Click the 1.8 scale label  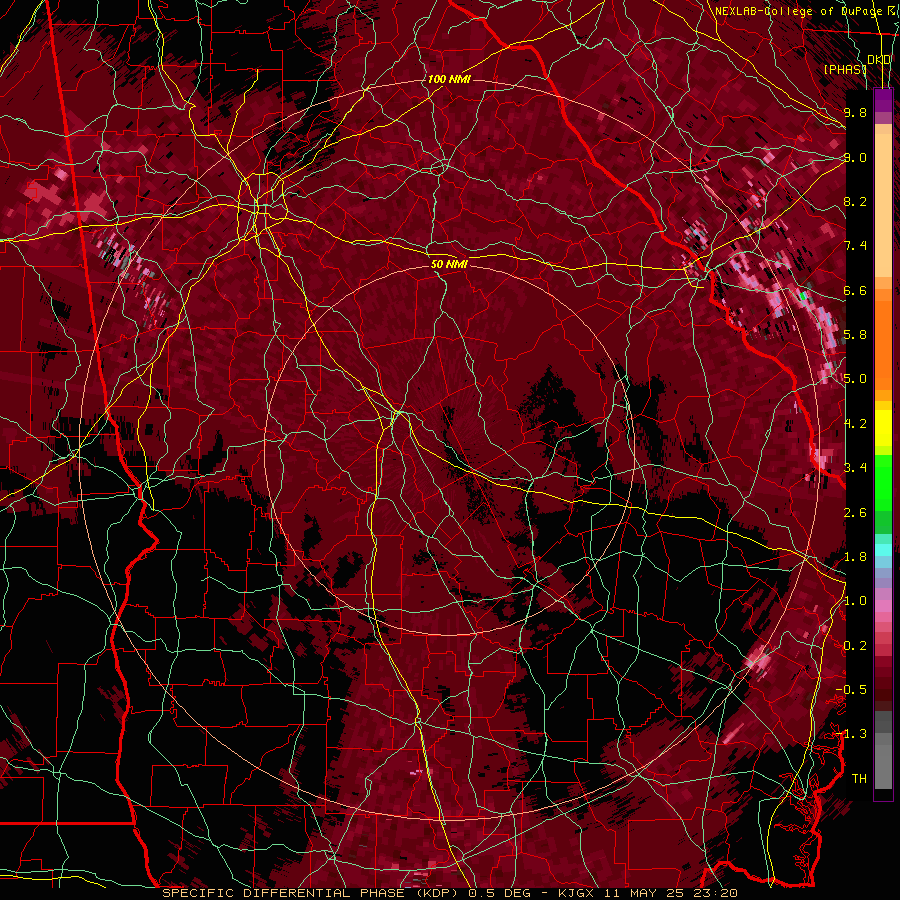855,557
